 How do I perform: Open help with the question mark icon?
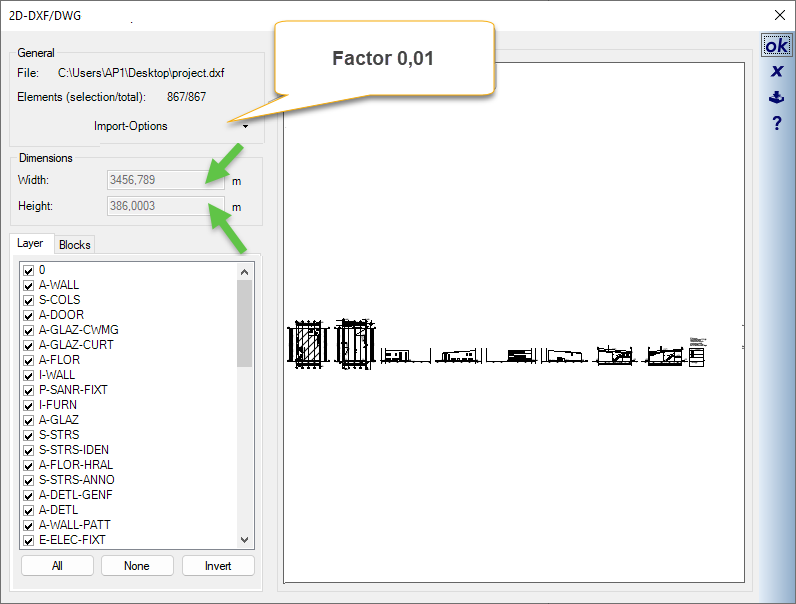coord(776,124)
